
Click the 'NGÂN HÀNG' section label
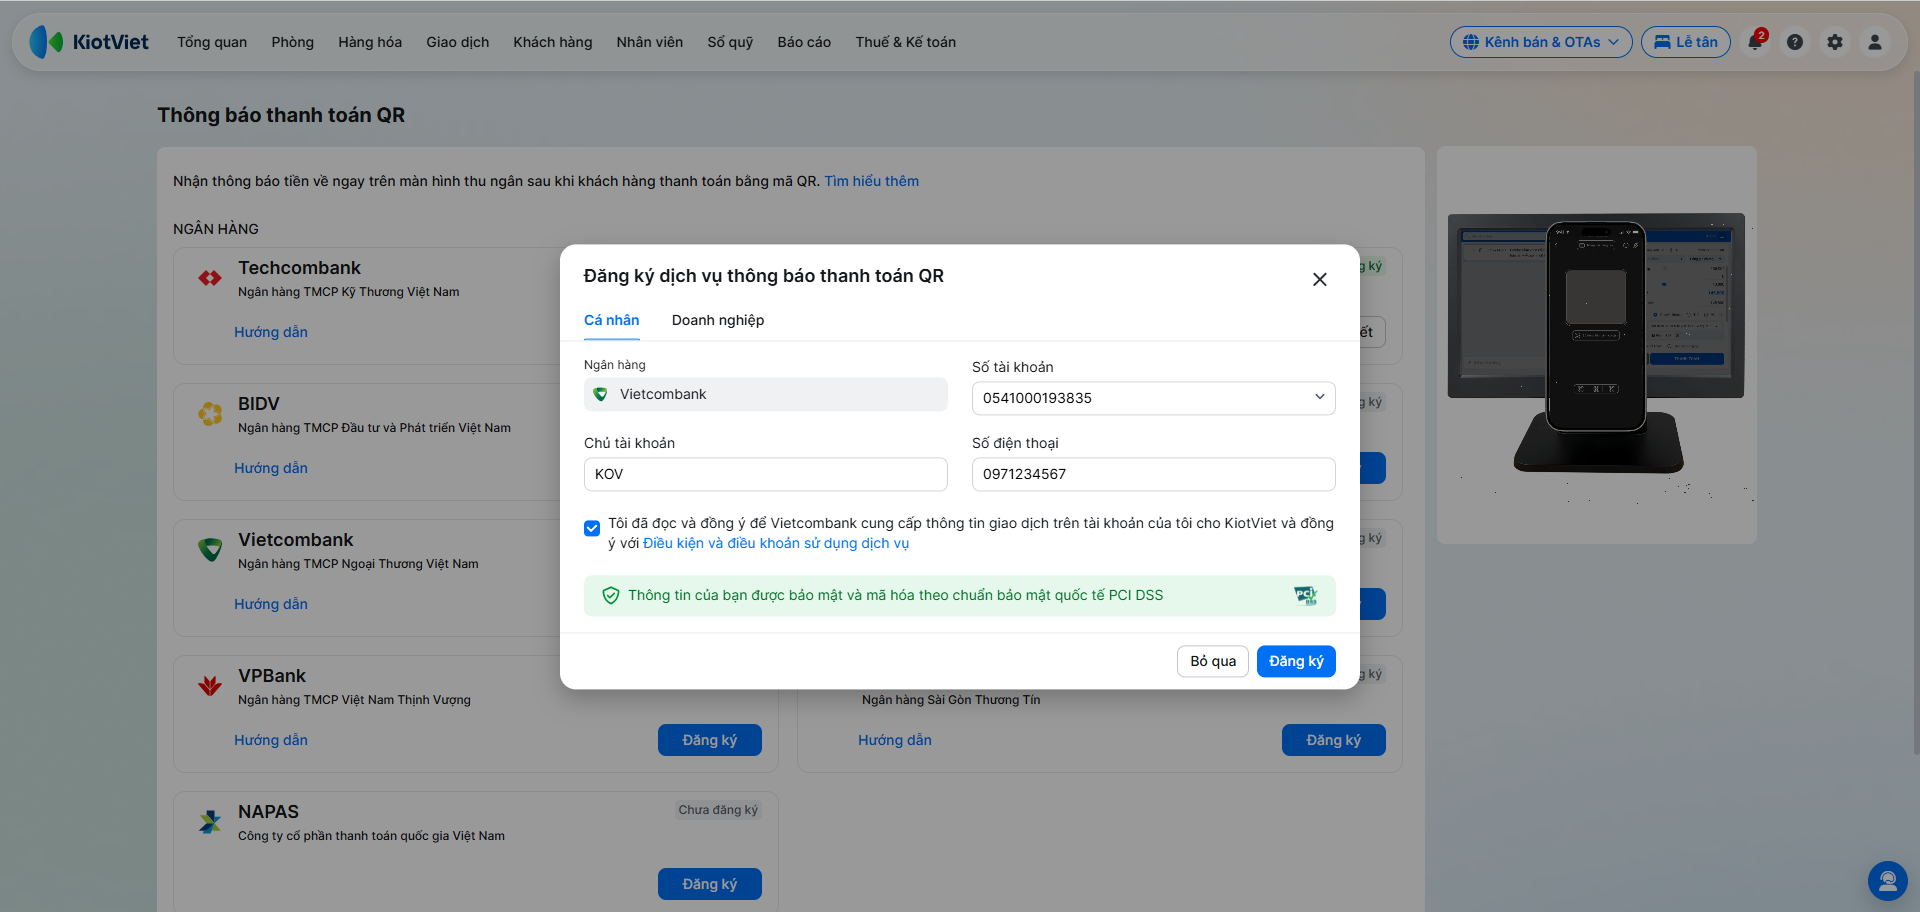click(216, 229)
